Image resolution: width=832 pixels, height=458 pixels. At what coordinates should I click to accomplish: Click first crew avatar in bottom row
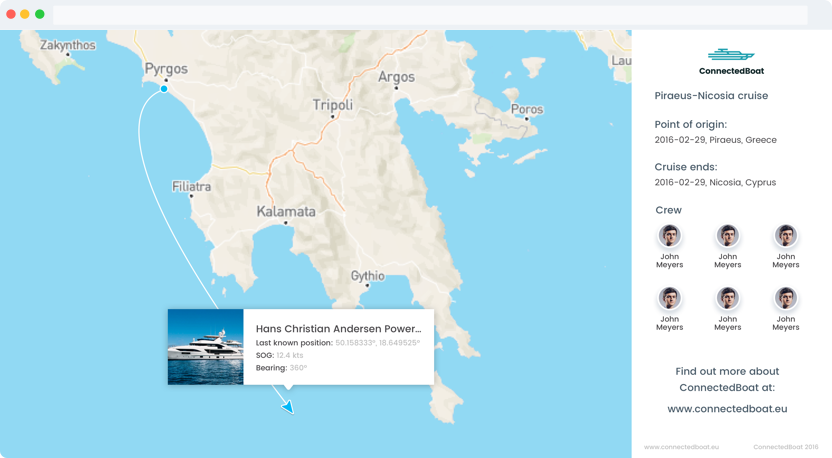[x=670, y=298]
